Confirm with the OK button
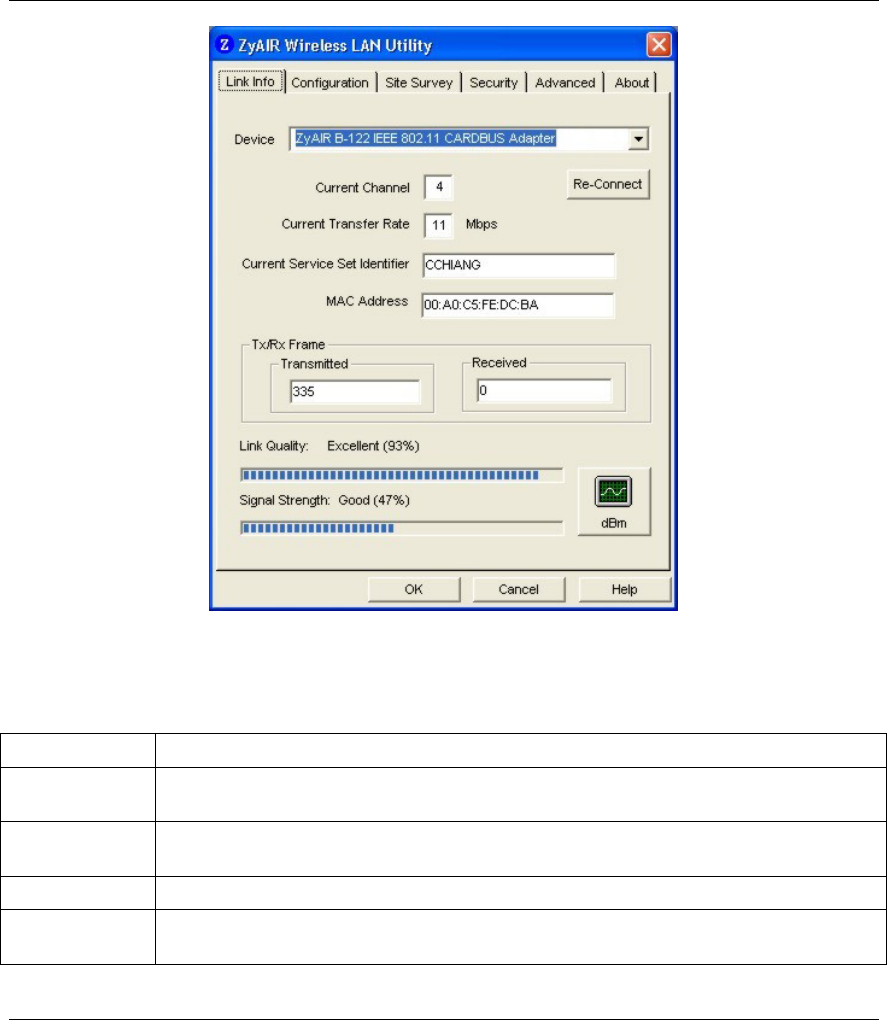The image size is (887, 1020). click(x=414, y=589)
